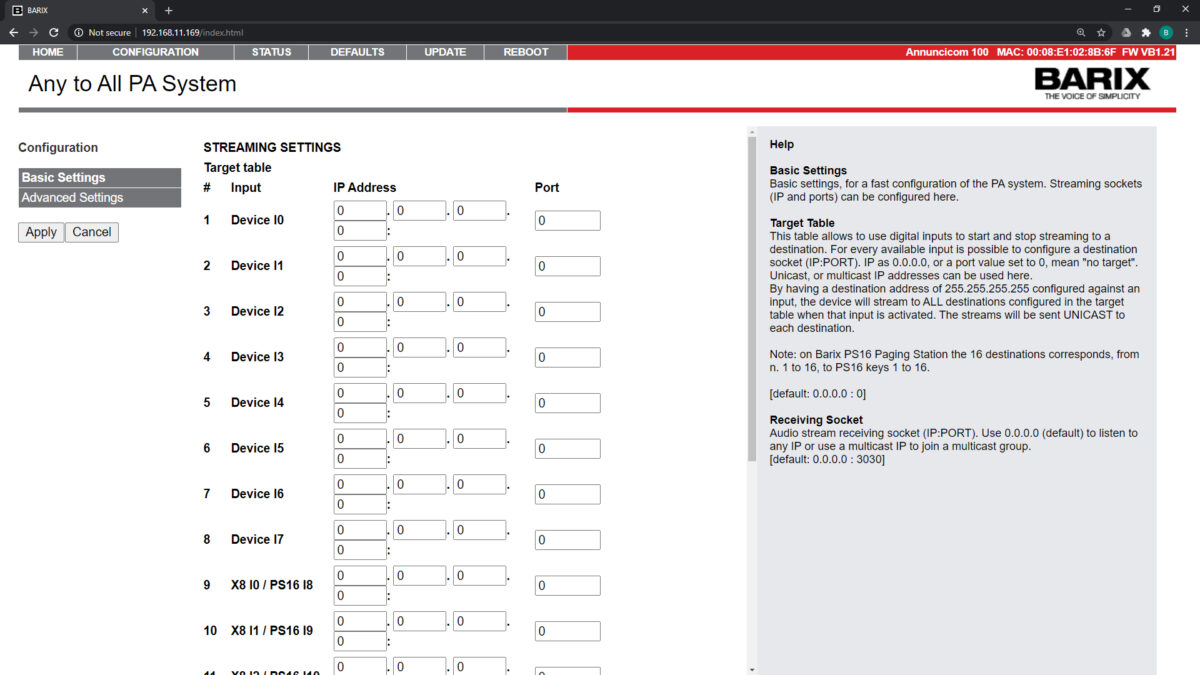Click the site info icon beside Not secure
This screenshot has height=675, width=1200.
click(x=78, y=33)
